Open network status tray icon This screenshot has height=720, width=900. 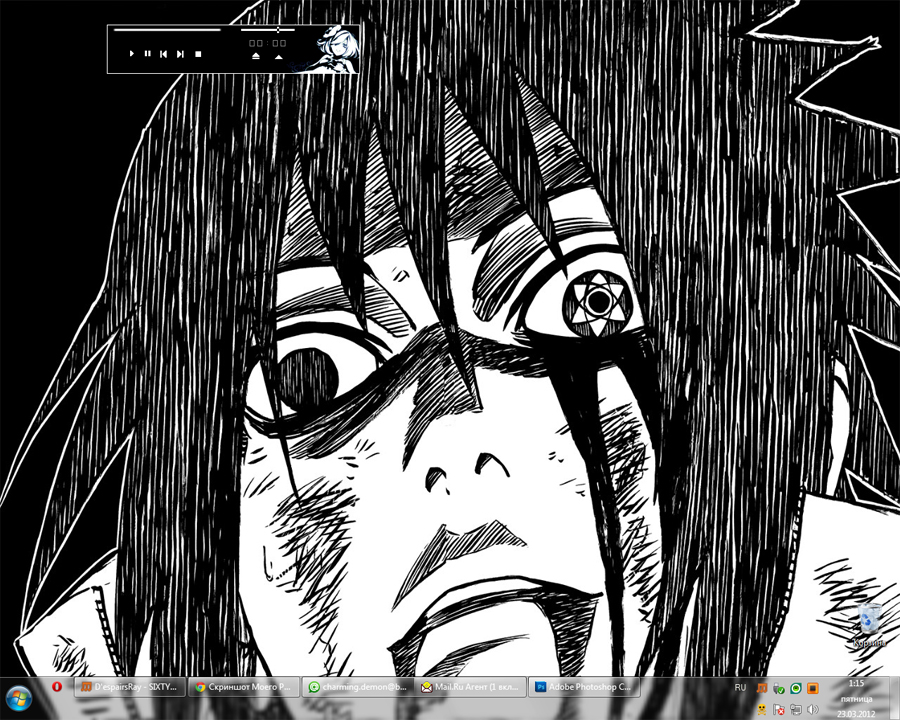(796, 710)
